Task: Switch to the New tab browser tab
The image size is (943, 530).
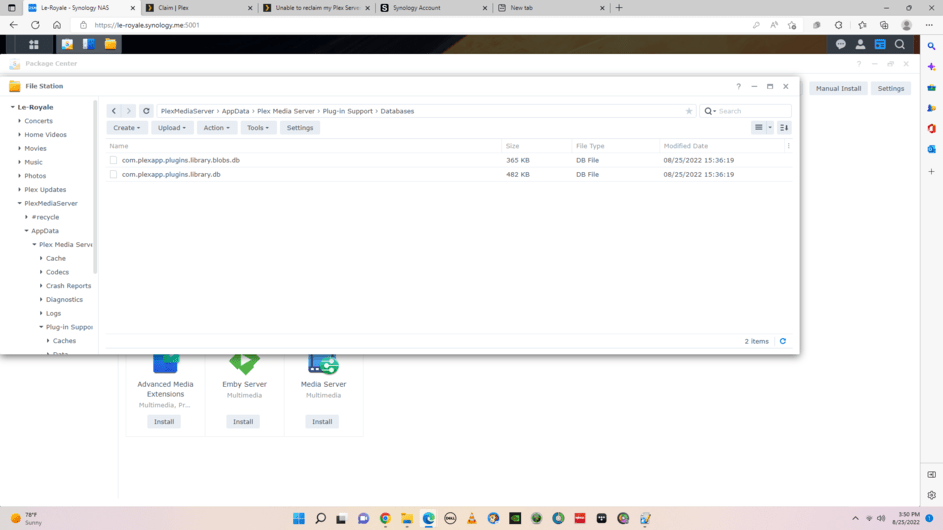Action: point(550,8)
